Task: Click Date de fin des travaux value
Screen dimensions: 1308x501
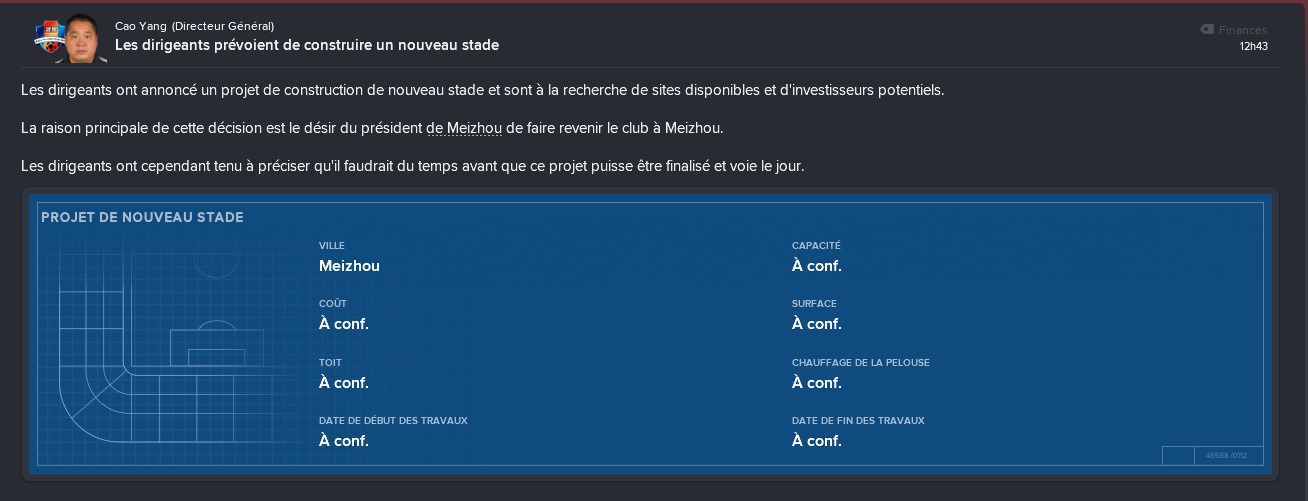Action: pos(817,441)
